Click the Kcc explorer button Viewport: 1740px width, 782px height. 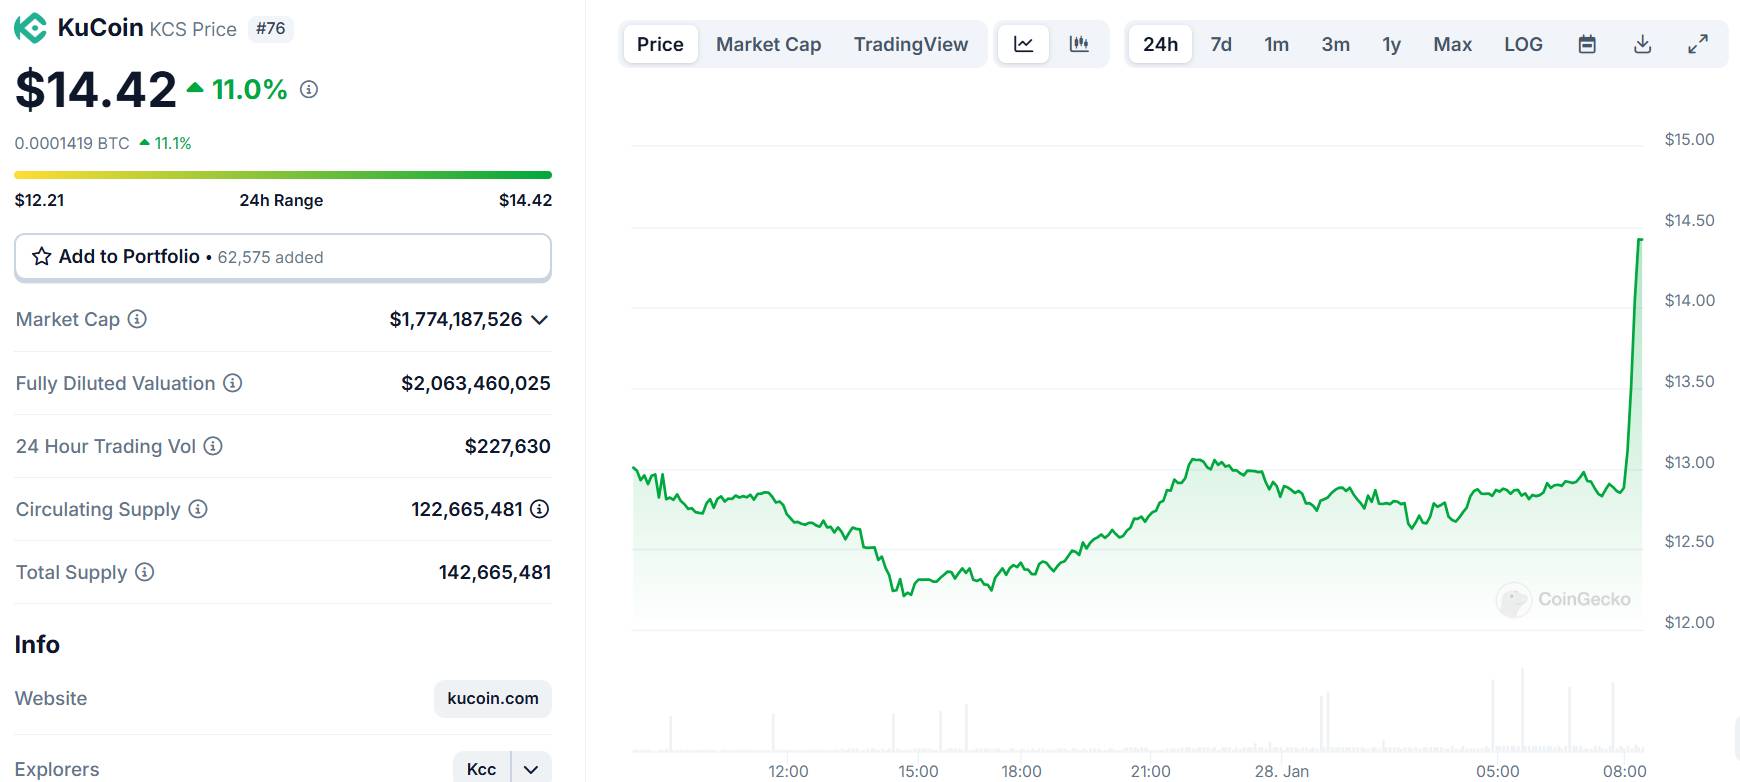tap(482, 769)
